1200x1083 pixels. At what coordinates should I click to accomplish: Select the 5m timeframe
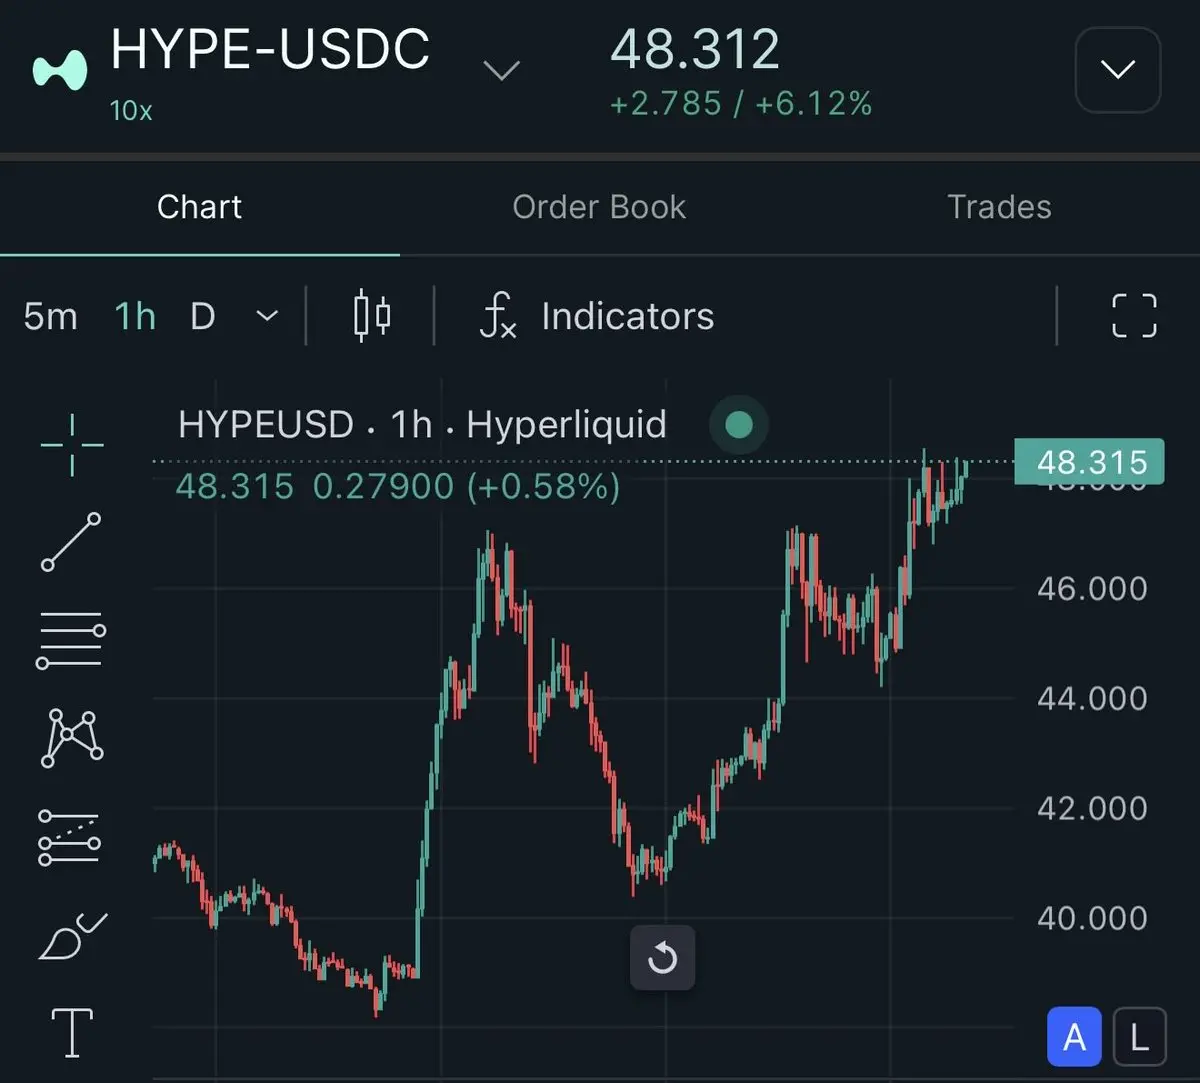click(x=50, y=316)
